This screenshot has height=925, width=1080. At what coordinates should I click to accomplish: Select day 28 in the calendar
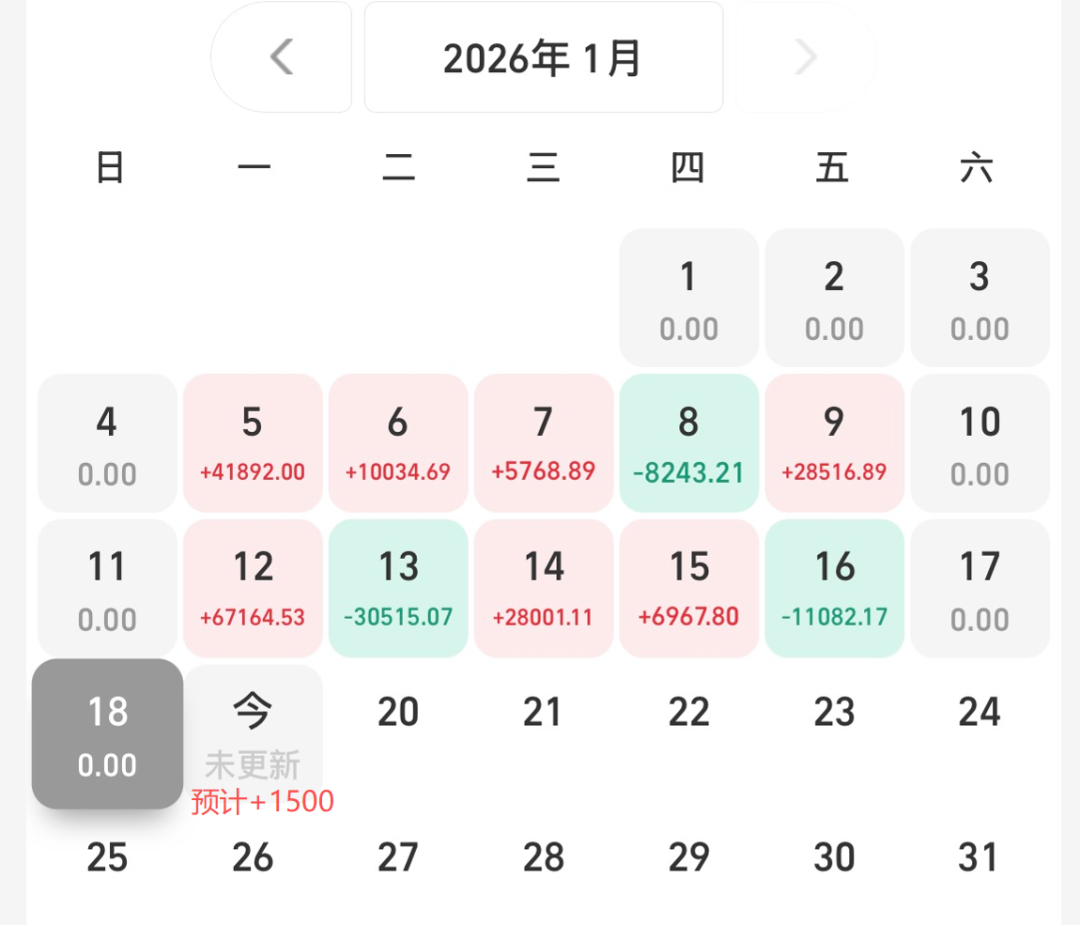543,858
